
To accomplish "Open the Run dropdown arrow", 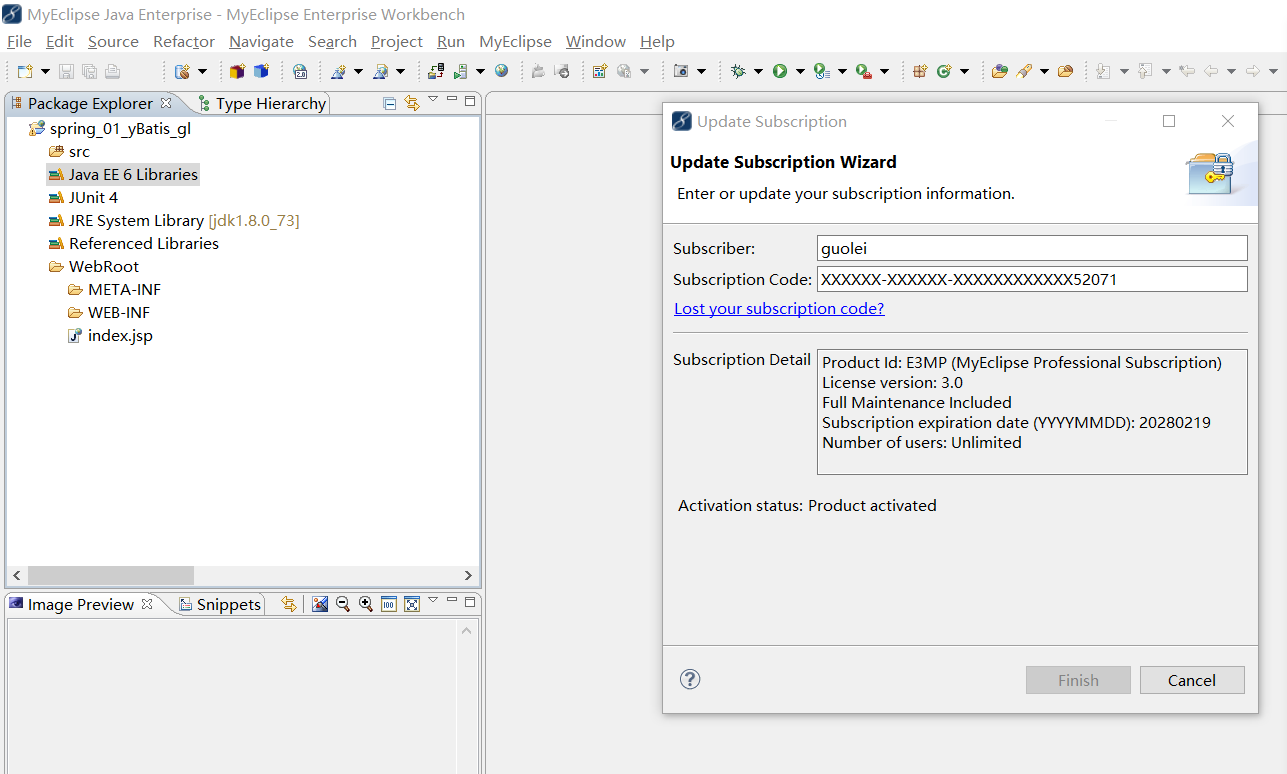I will click(799, 71).
